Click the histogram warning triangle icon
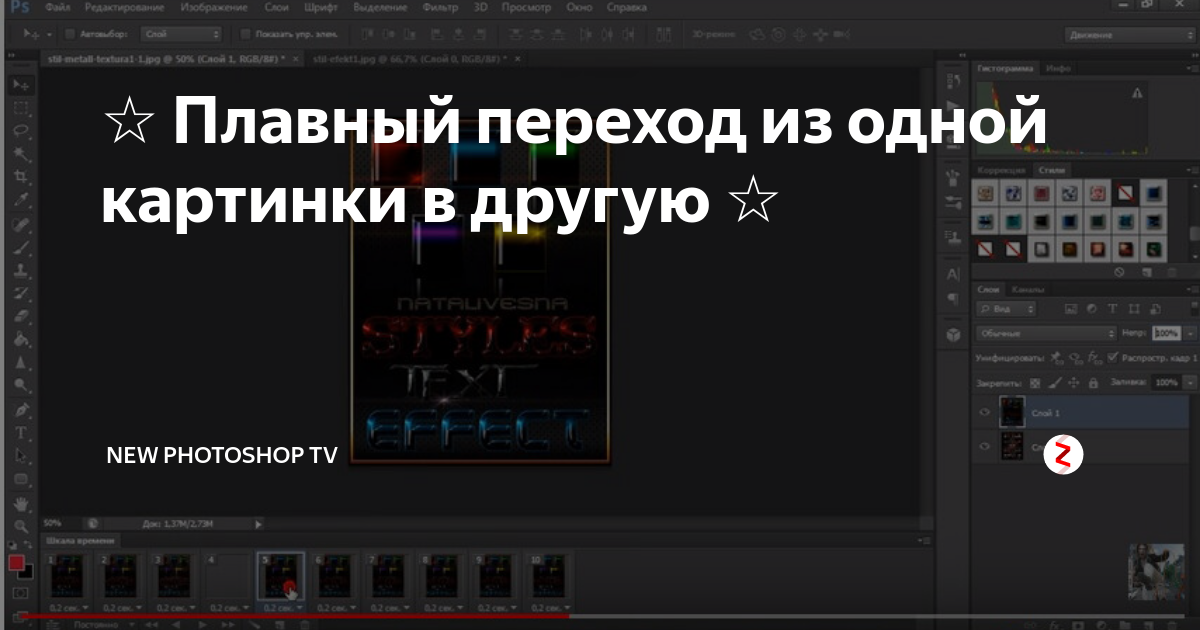 (x=1137, y=93)
